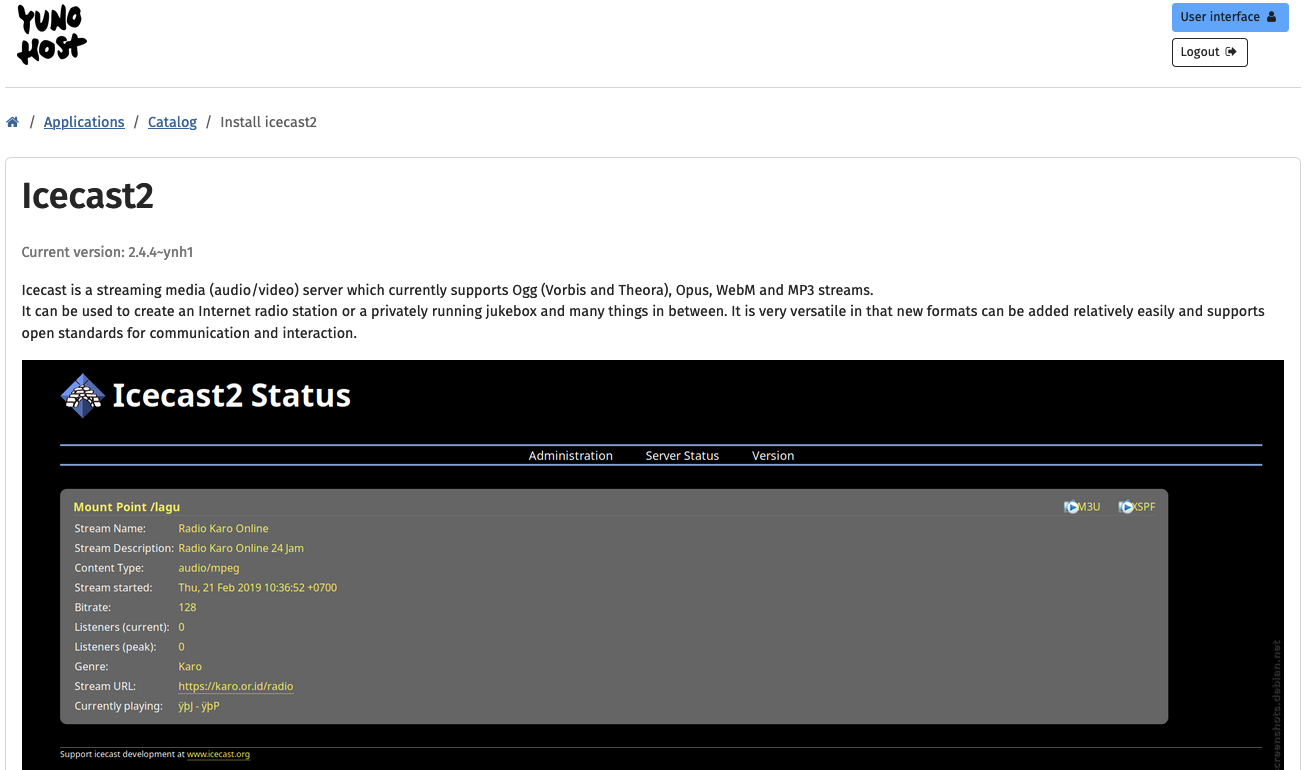Visit the www.icecast.org link

pyautogui.click(x=218, y=754)
